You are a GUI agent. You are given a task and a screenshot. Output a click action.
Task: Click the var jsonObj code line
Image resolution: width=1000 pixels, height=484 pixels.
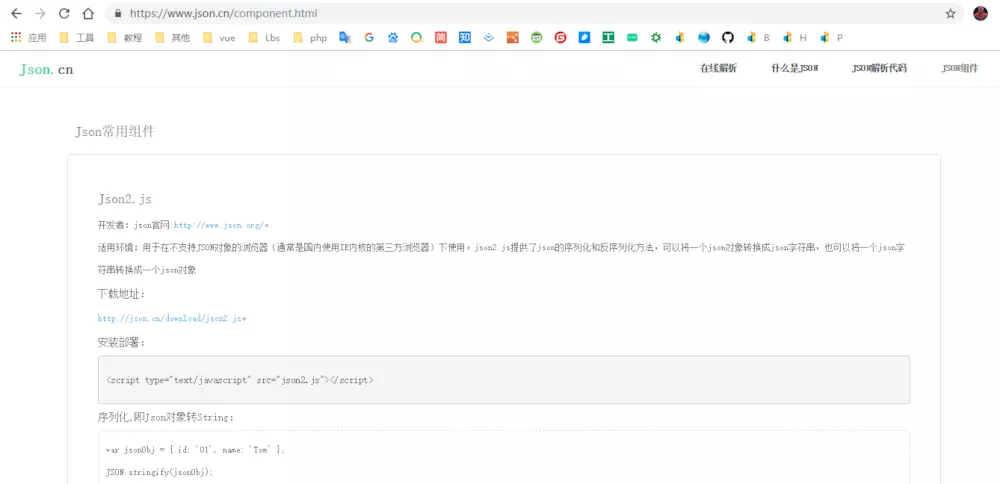pos(195,450)
